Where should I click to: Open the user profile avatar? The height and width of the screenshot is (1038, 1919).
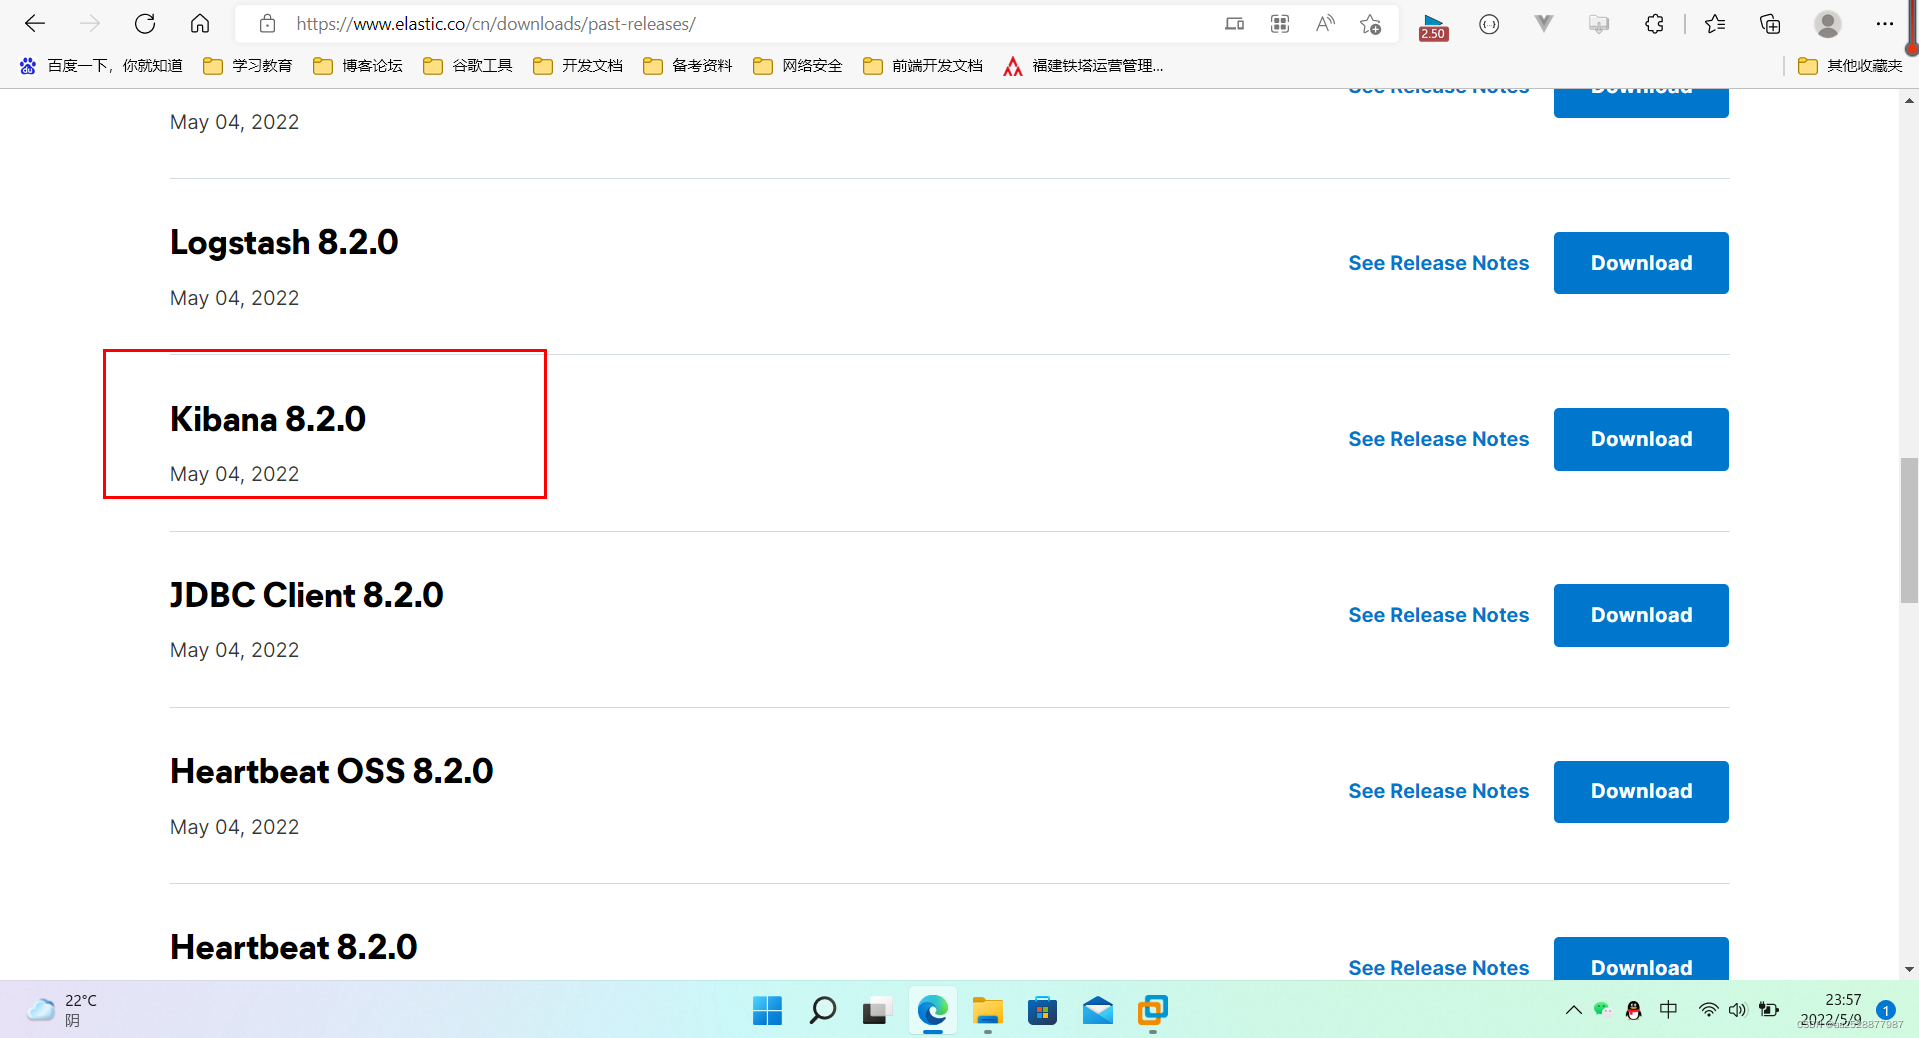1828,24
